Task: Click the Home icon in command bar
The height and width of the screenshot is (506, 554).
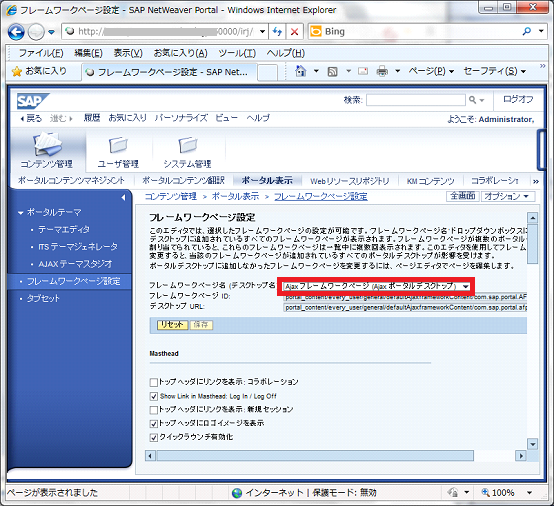Action: pyautogui.click(x=300, y=71)
